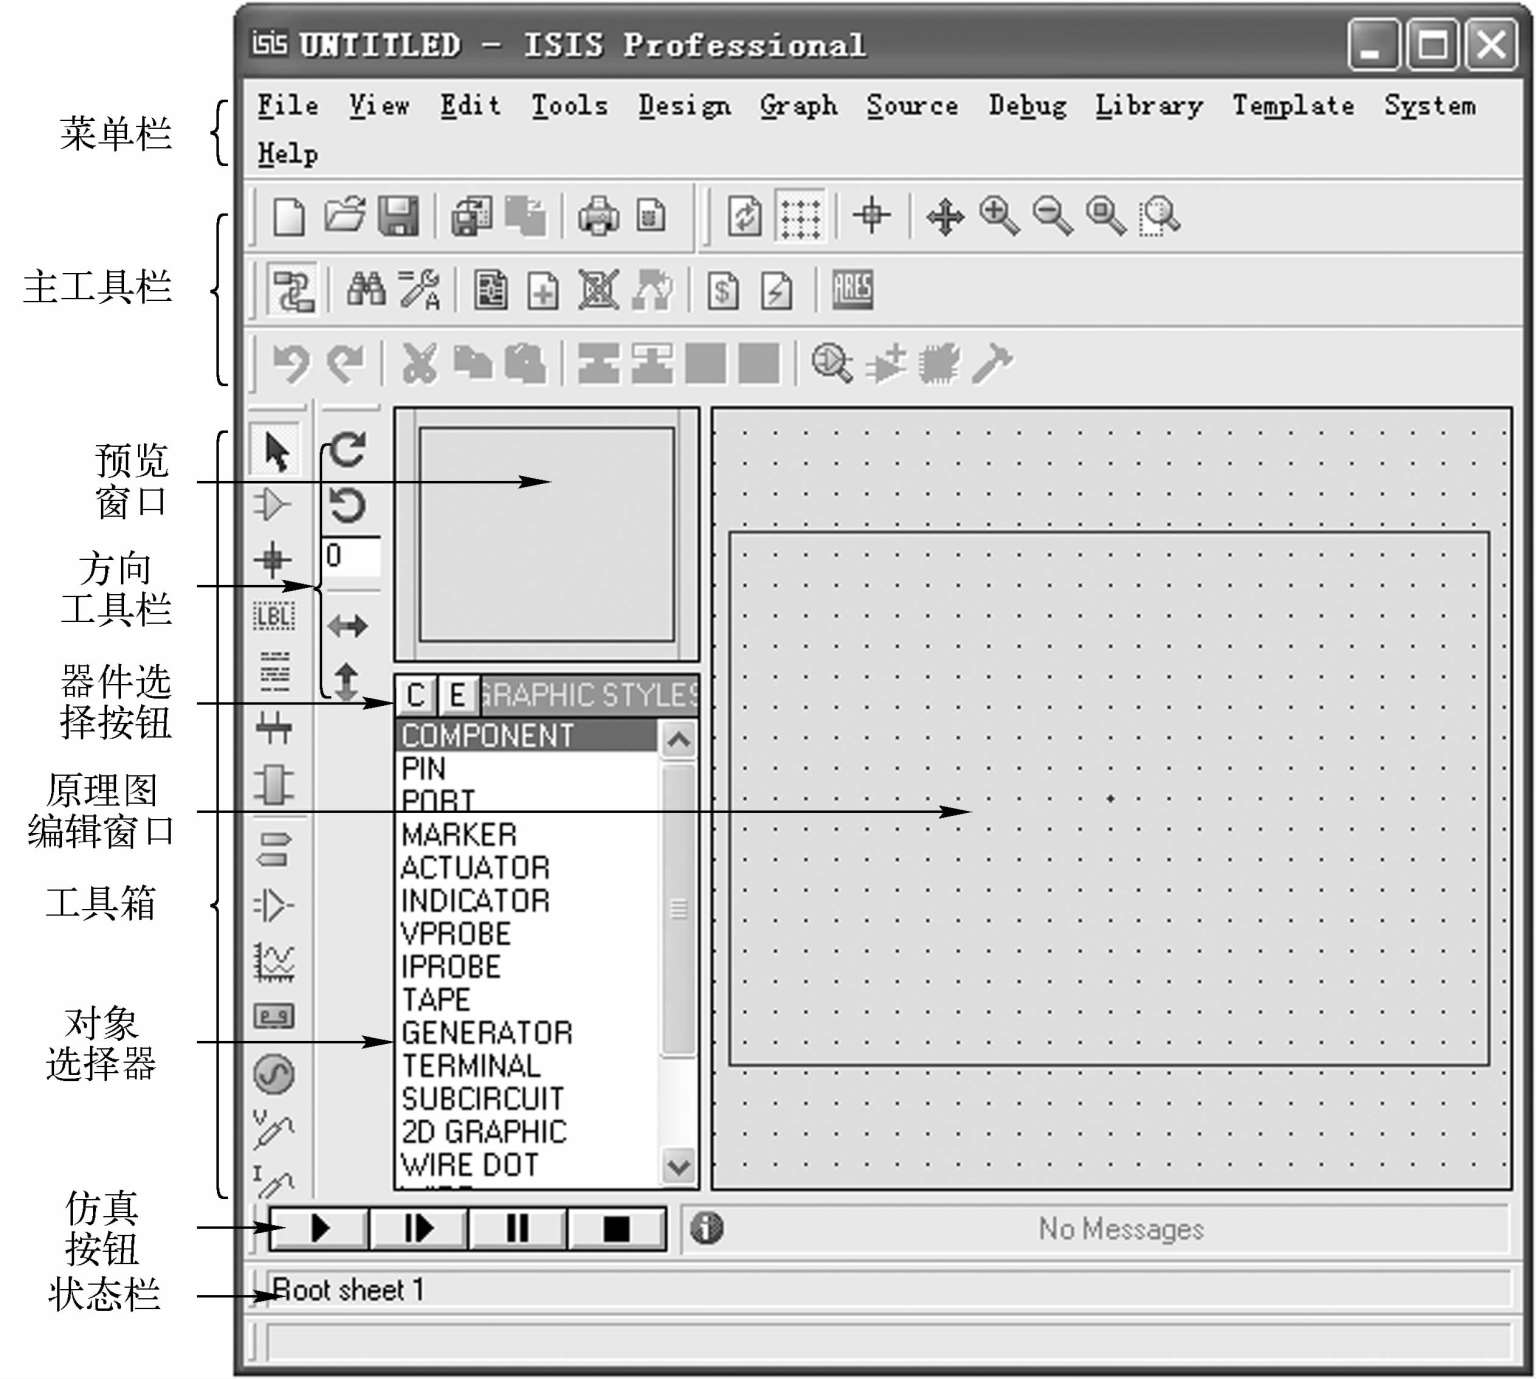Open the print icon in toolbar

(x=598, y=216)
